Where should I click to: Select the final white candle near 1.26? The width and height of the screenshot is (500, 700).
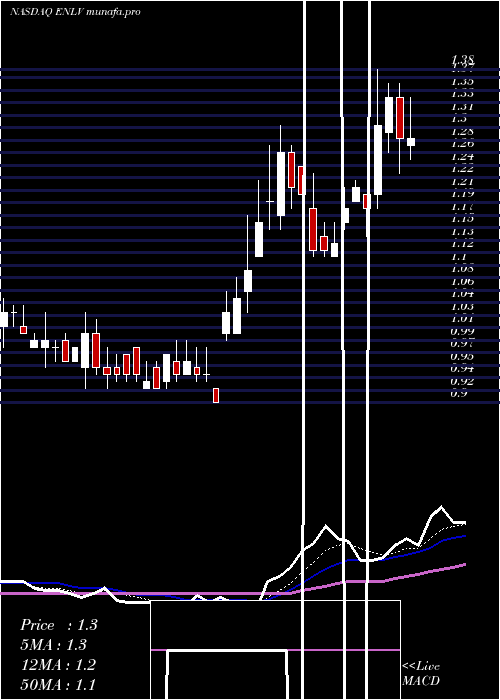point(411,142)
